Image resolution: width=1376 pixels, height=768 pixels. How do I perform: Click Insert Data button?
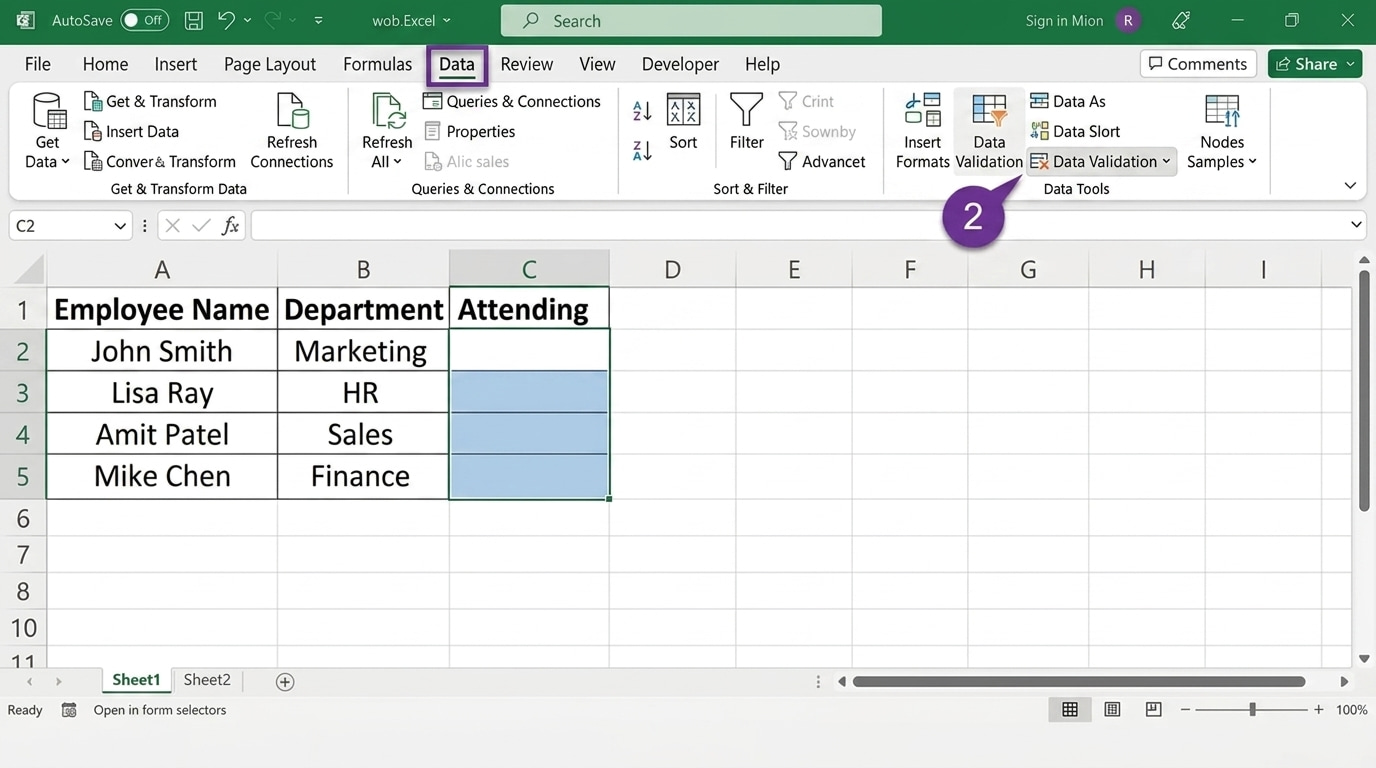[x=131, y=131]
